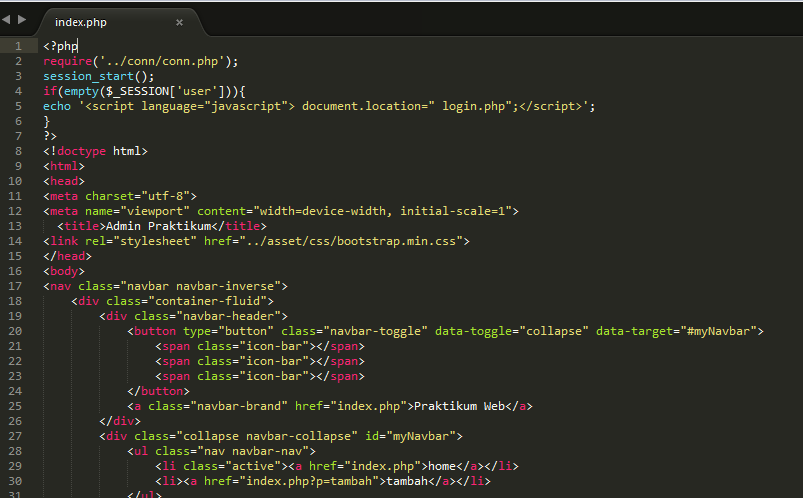Click the Admin Praktikum title text
Screen dimensions: 803x498
pos(158,226)
